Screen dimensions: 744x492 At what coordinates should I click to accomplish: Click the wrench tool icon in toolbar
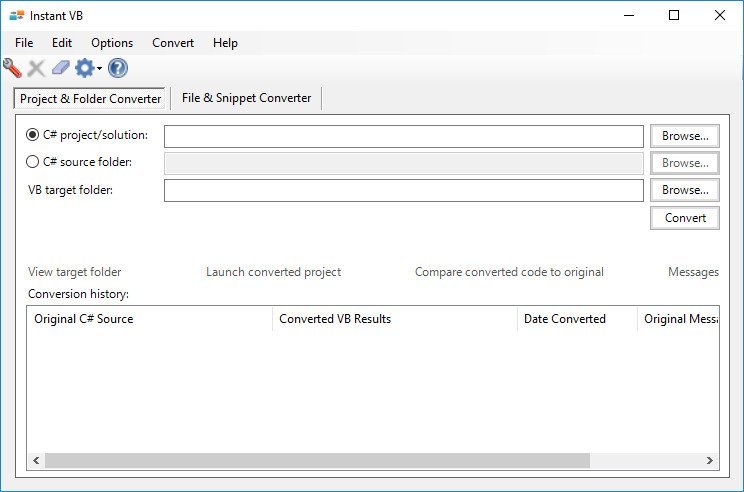(12, 68)
